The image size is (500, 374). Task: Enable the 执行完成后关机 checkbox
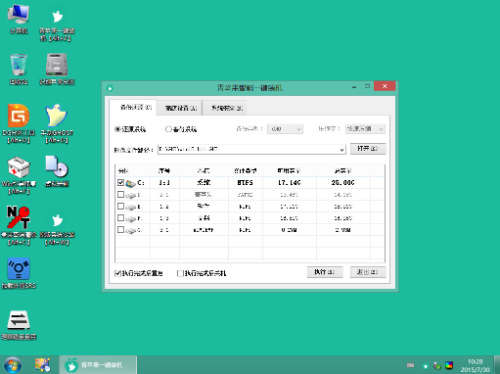coord(180,273)
